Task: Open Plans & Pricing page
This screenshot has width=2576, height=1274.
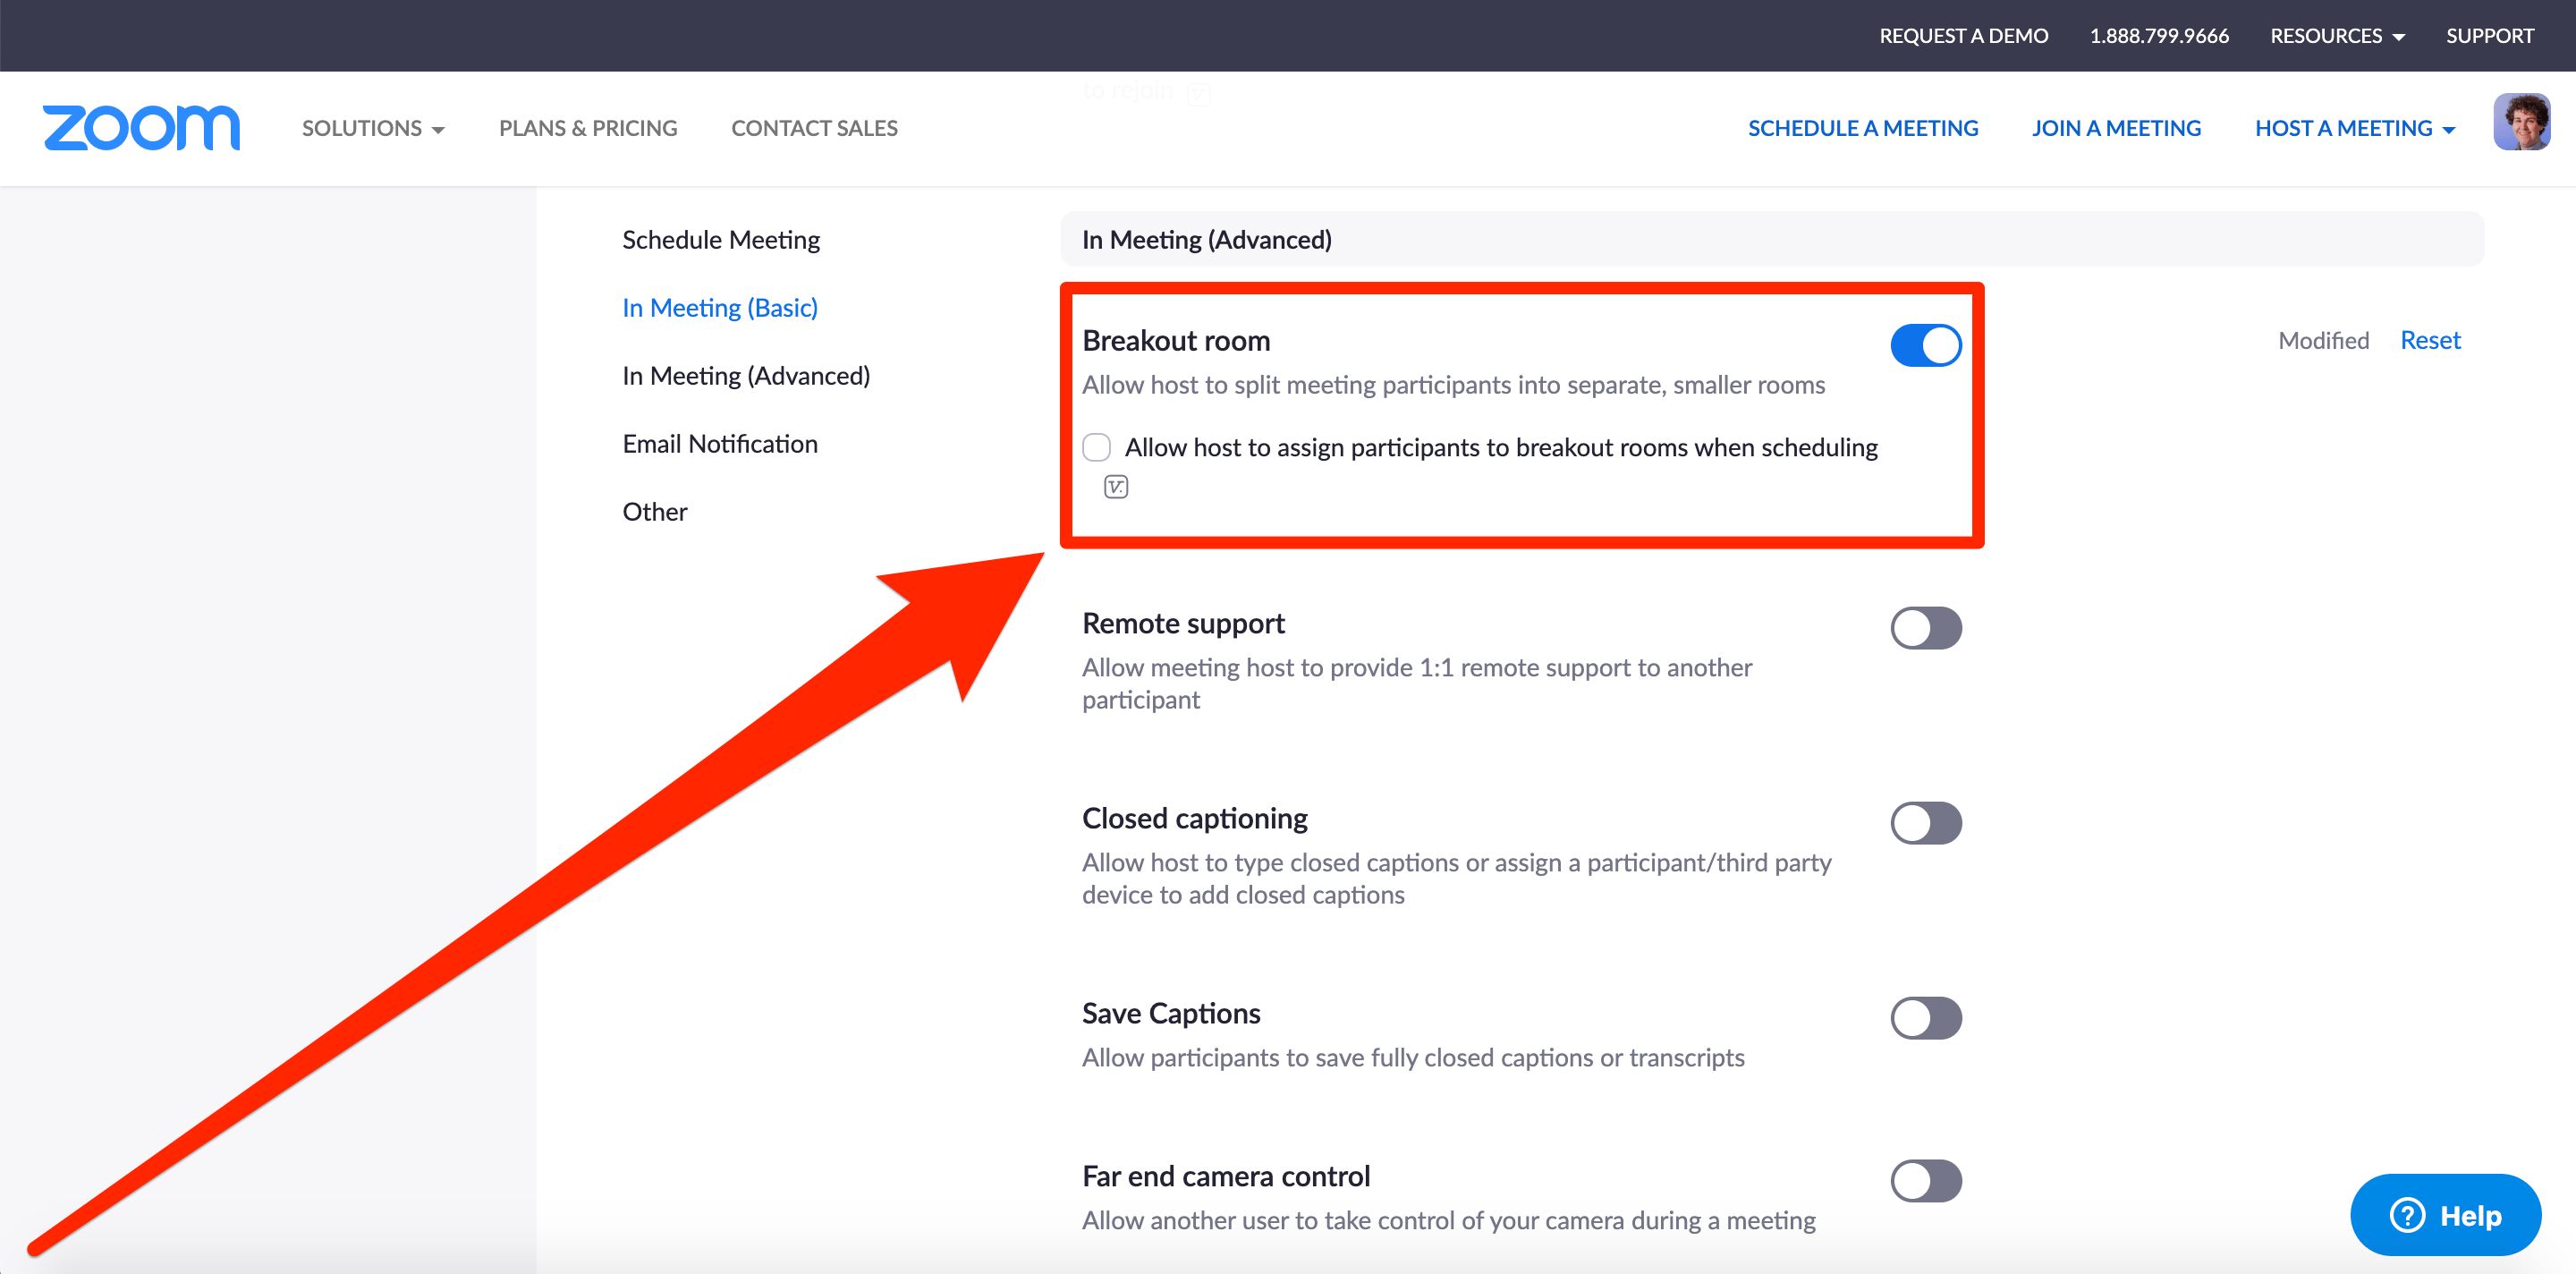Action: [588, 128]
